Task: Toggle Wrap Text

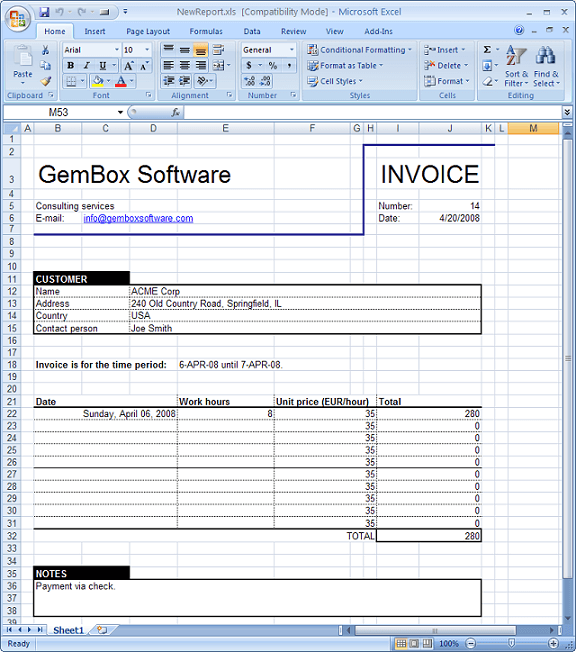Action: click(x=218, y=50)
